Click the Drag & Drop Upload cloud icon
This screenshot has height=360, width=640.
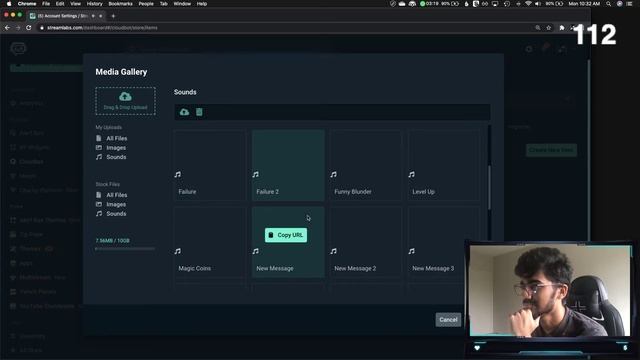125,96
